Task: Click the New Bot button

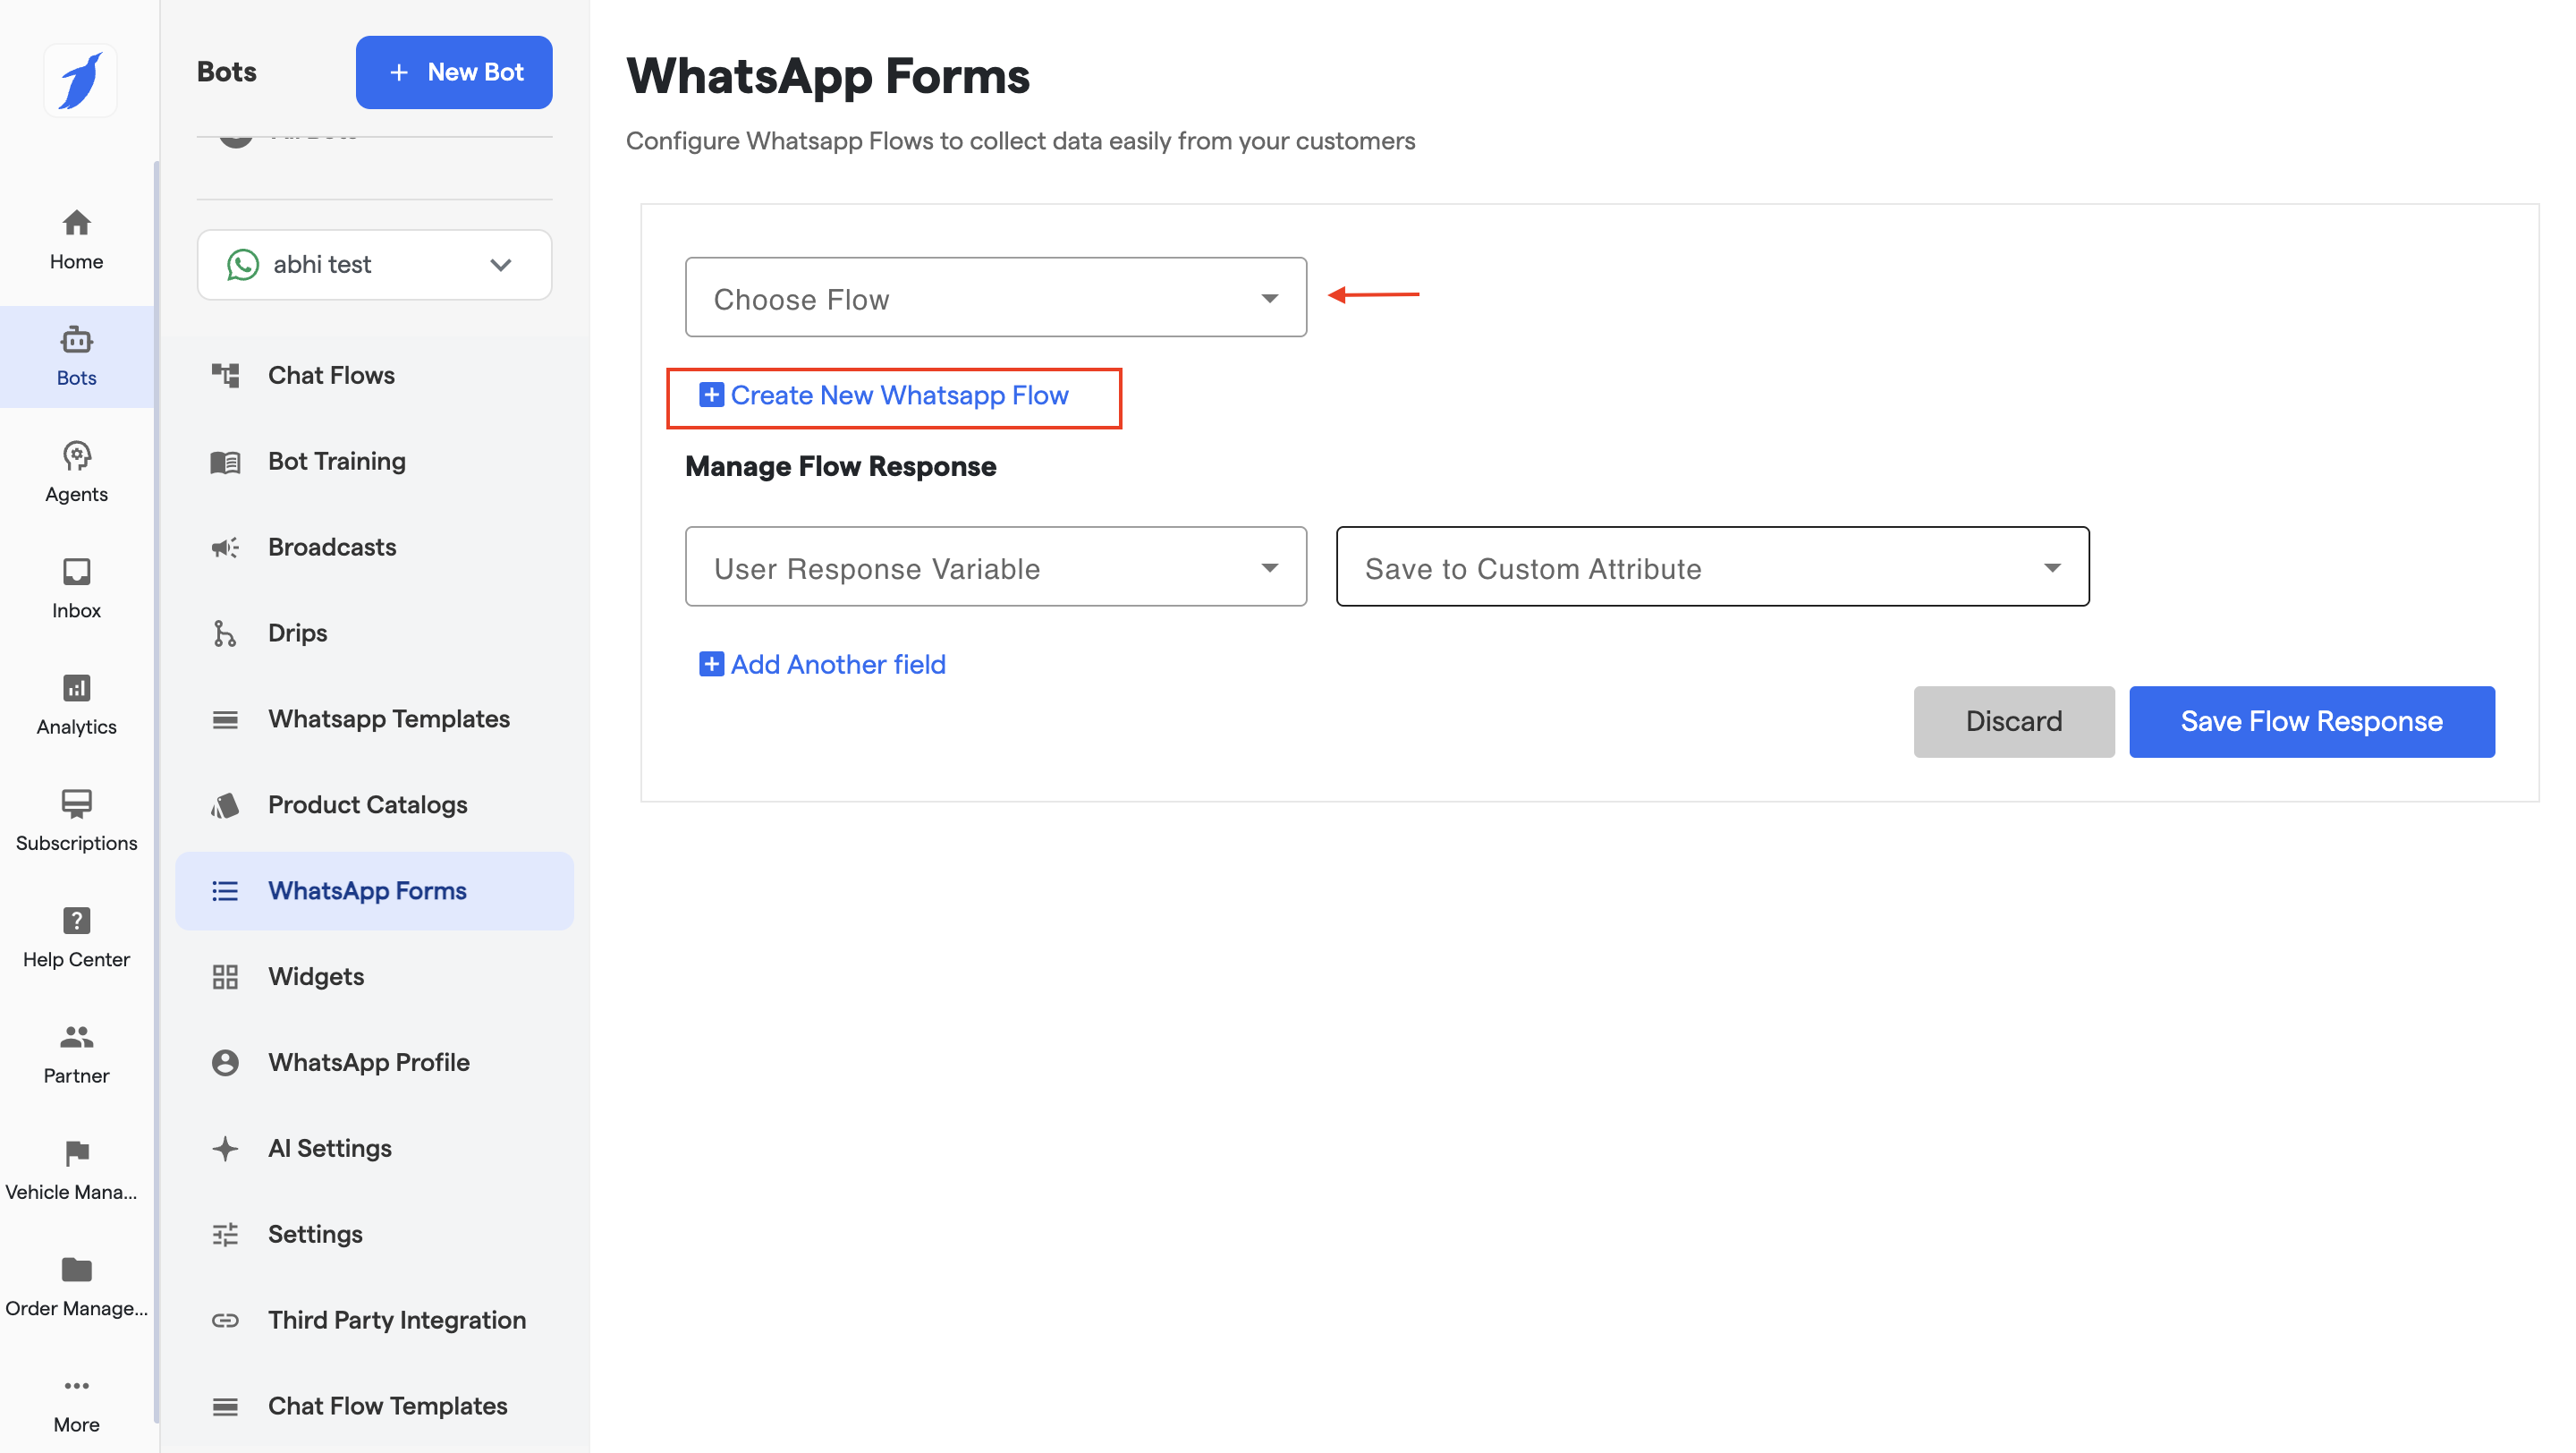Action: 453,72
